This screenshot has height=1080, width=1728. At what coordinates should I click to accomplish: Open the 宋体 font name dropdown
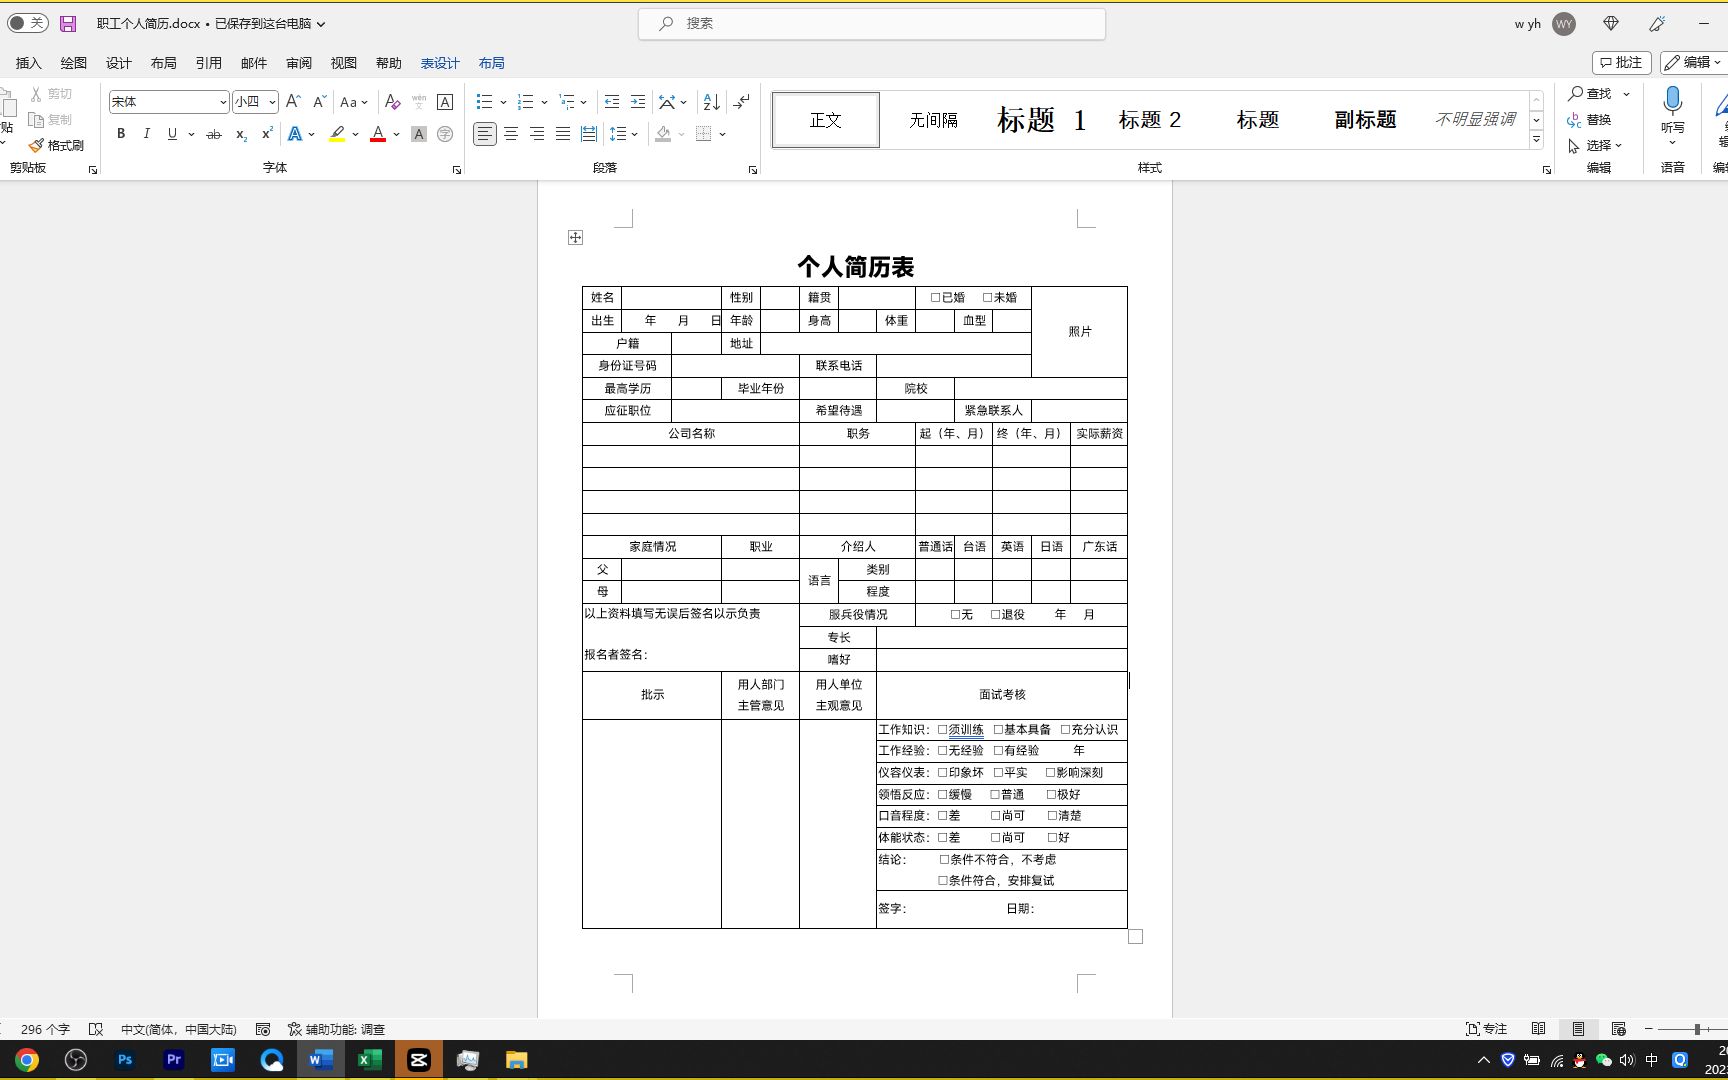(x=222, y=101)
